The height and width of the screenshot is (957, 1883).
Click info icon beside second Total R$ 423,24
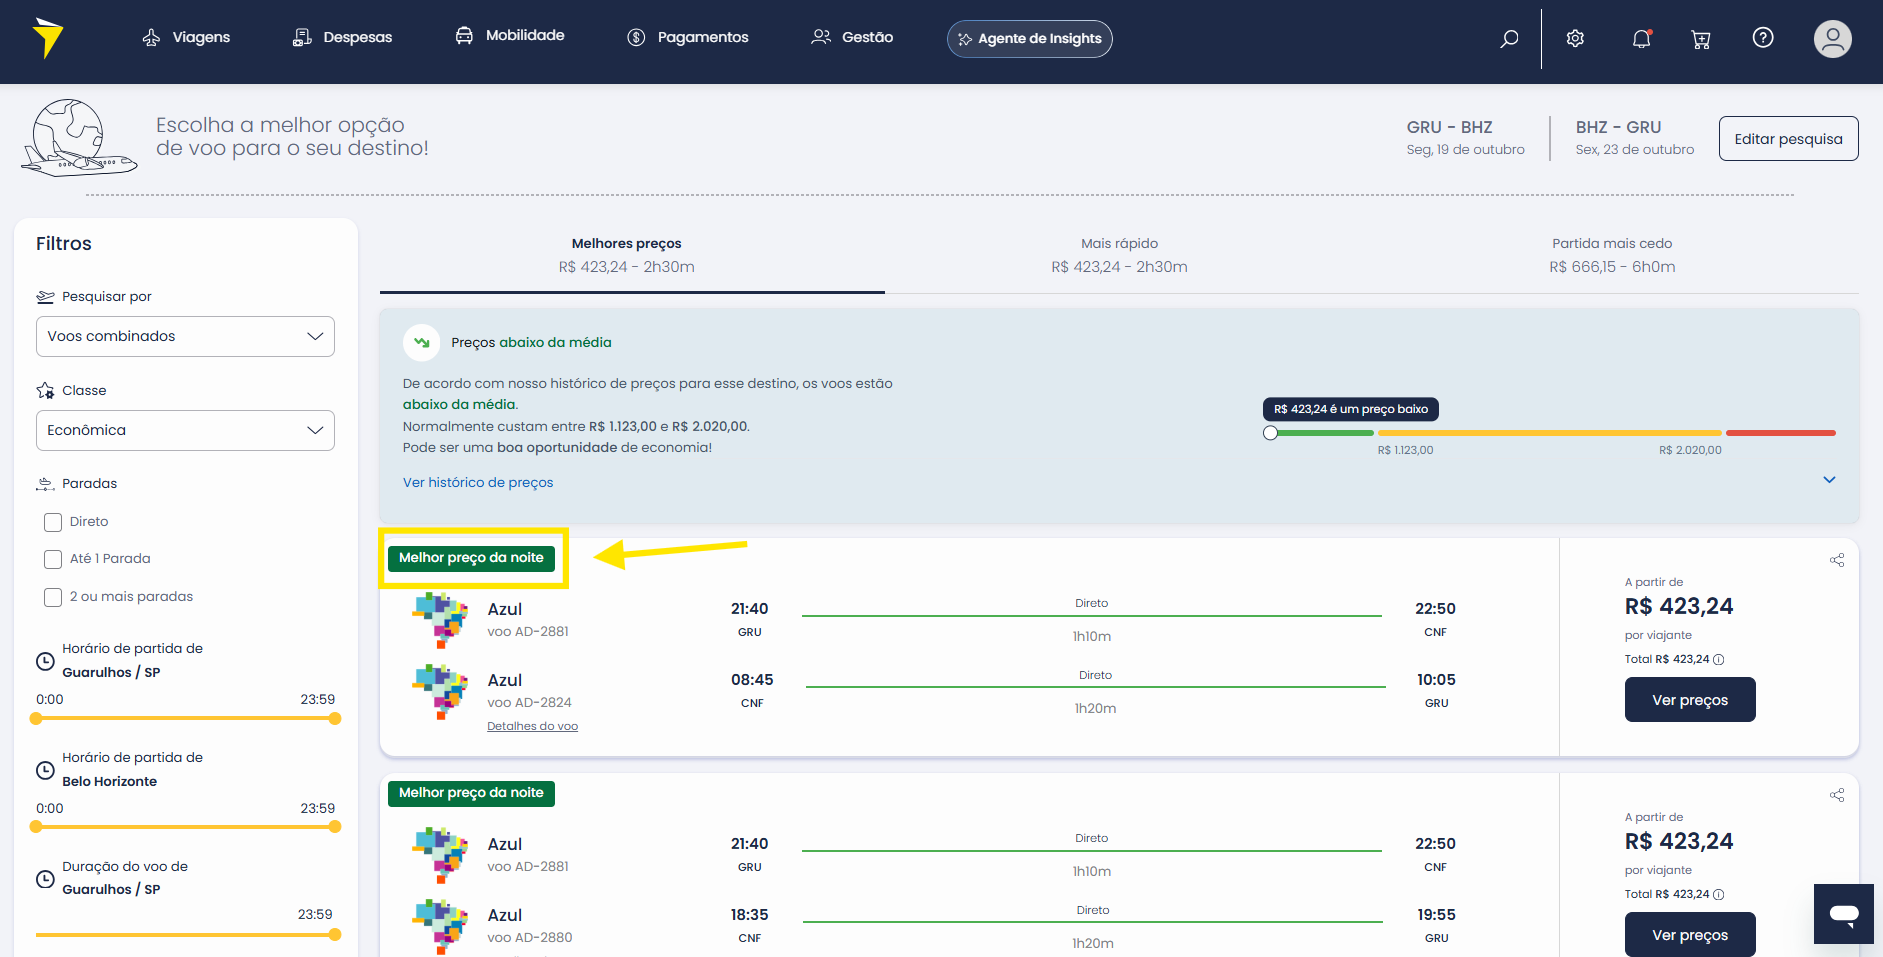coord(1718,894)
